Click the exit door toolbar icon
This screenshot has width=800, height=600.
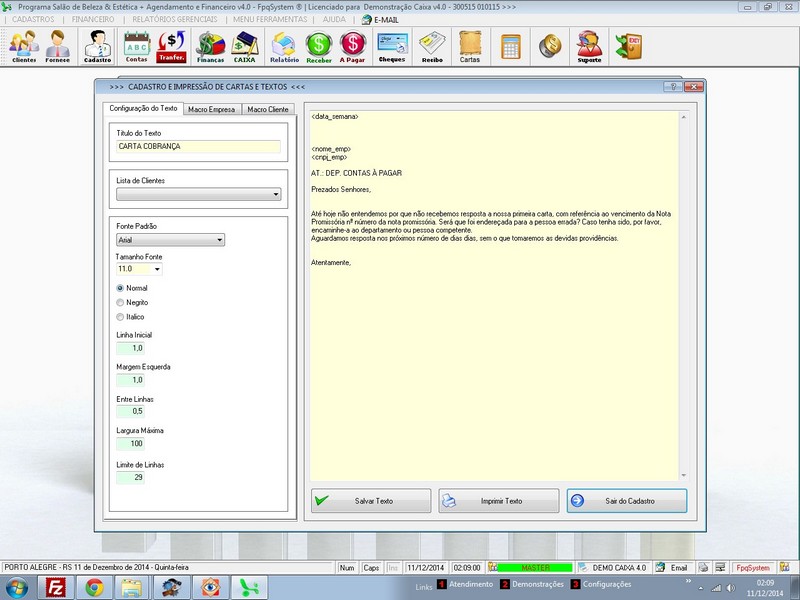(x=629, y=46)
